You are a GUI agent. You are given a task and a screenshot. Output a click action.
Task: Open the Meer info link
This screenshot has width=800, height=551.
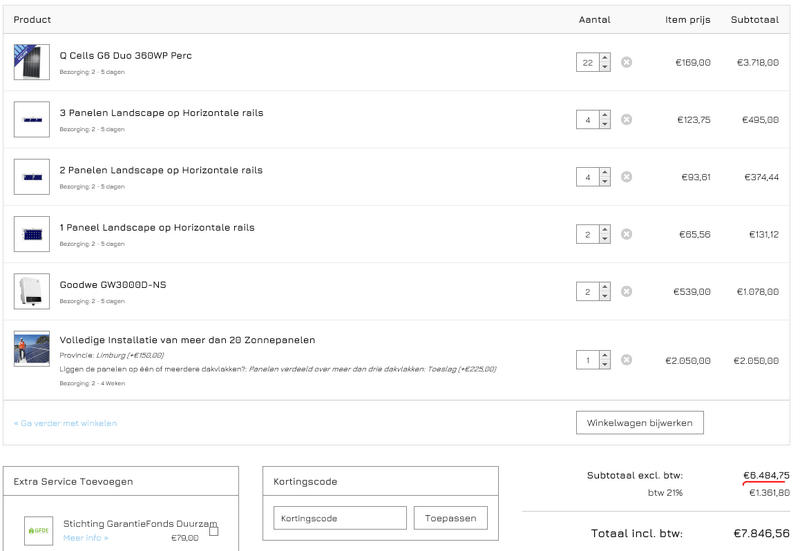[x=86, y=538]
